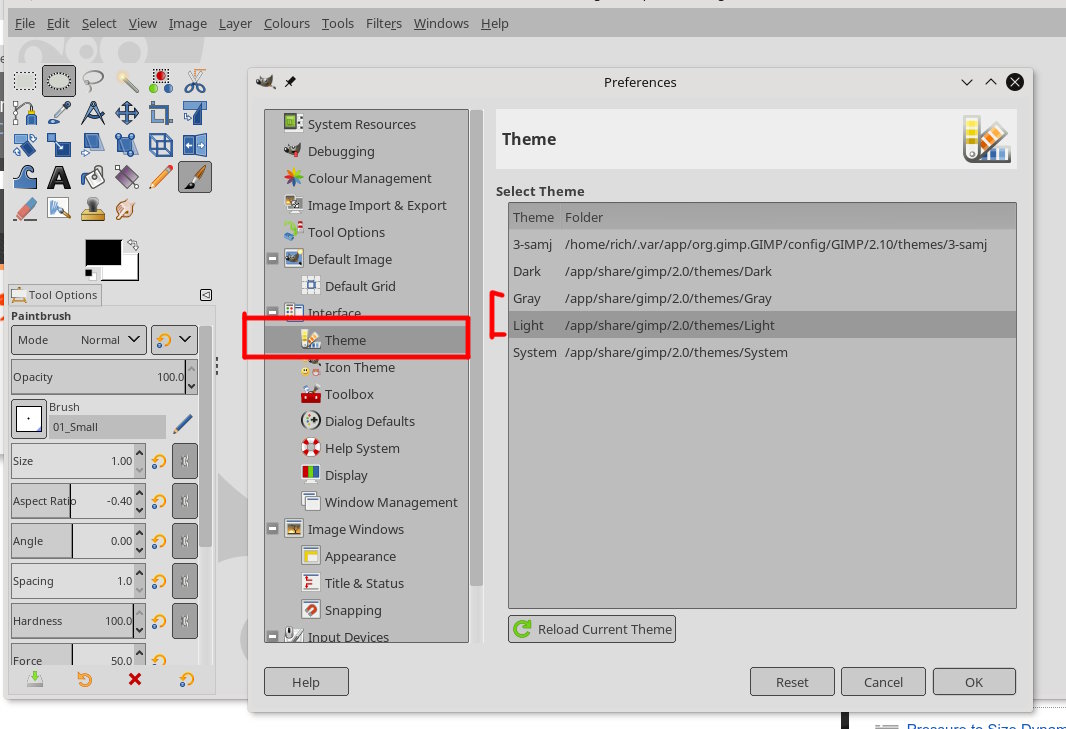
Task: Click the Hardness slider
Action: (72, 621)
